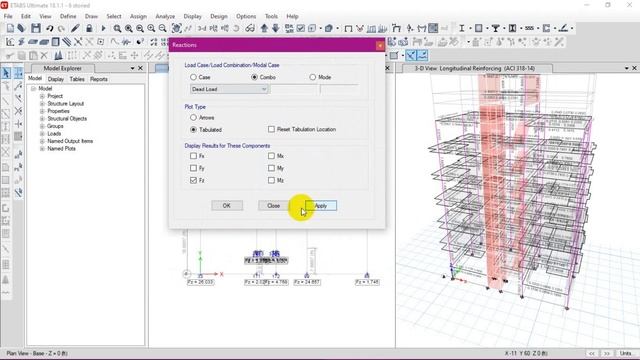This screenshot has height=360, width=640.
Task: Expand the Named Plots node
Action: [x=42, y=149]
